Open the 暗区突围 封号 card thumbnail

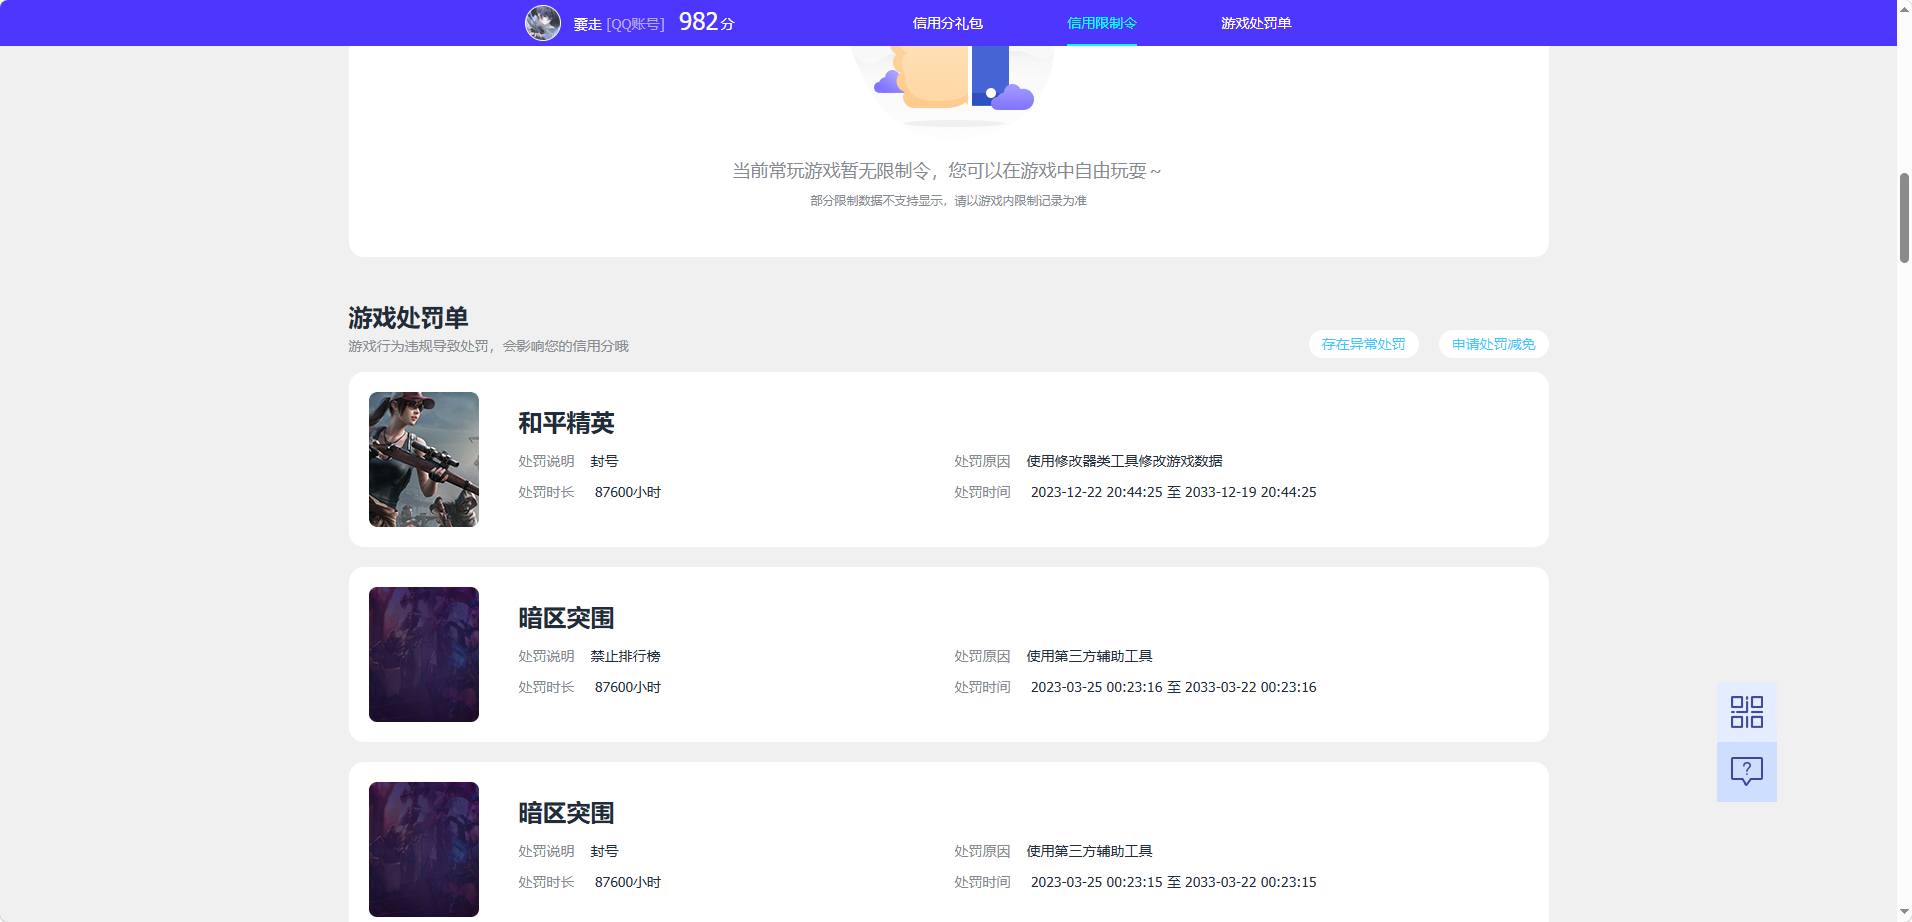point(424,849)
